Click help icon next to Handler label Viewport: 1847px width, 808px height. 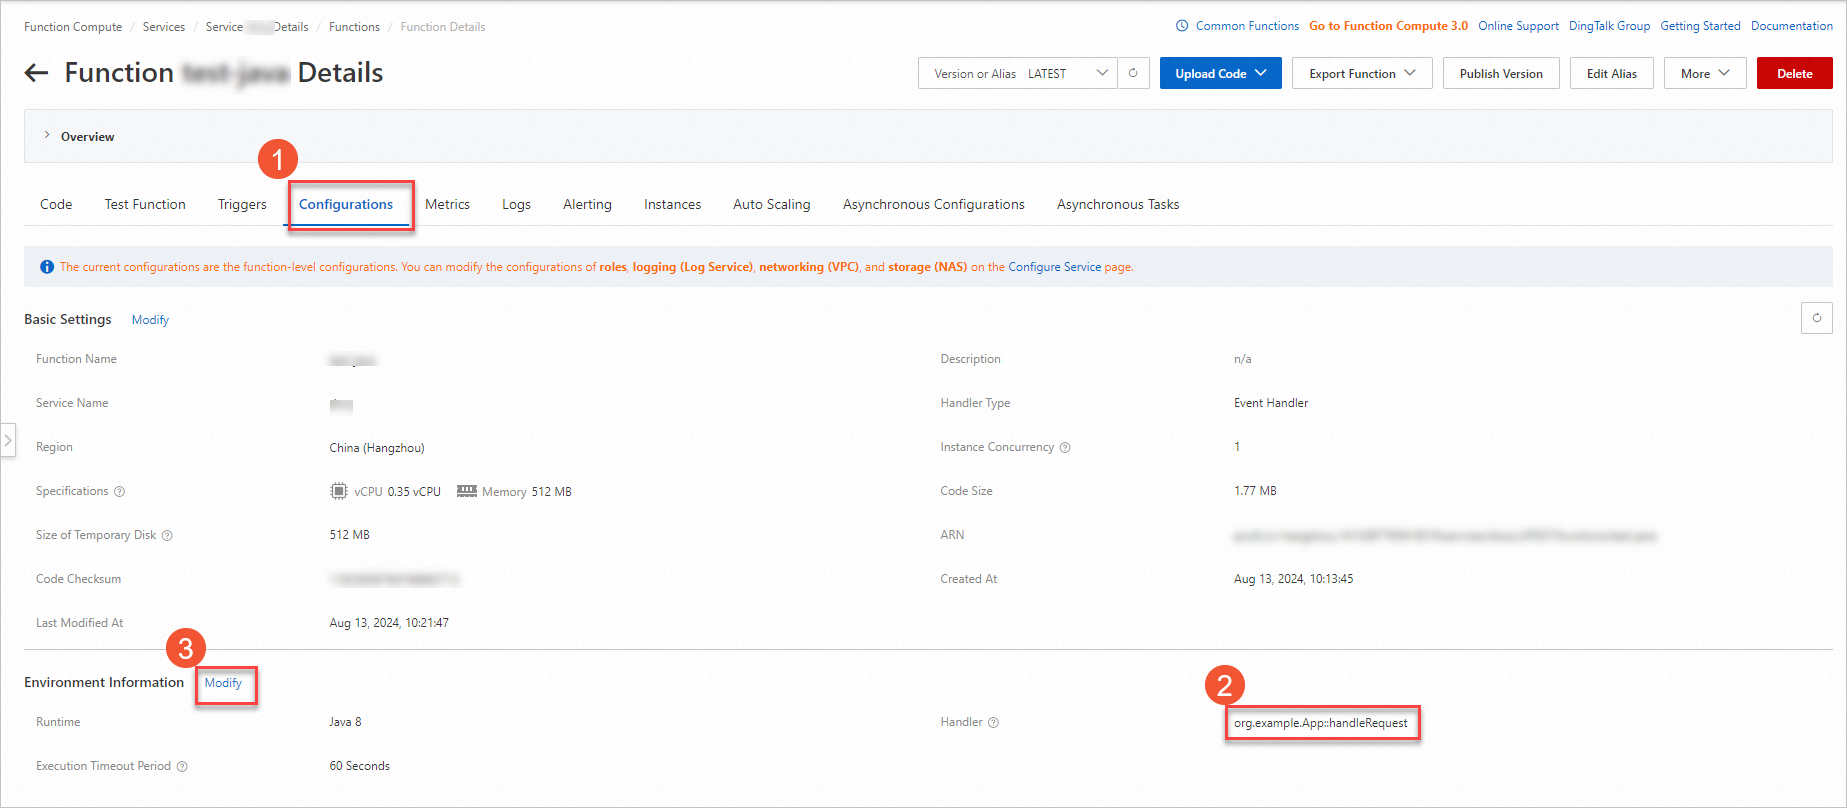tap(993, 722)
